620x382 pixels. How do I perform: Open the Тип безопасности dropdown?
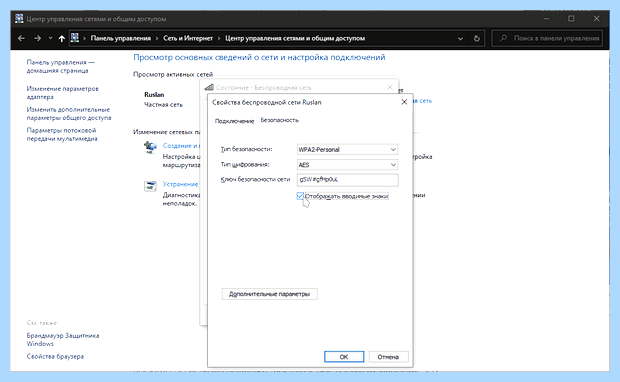tap(347, 149)
